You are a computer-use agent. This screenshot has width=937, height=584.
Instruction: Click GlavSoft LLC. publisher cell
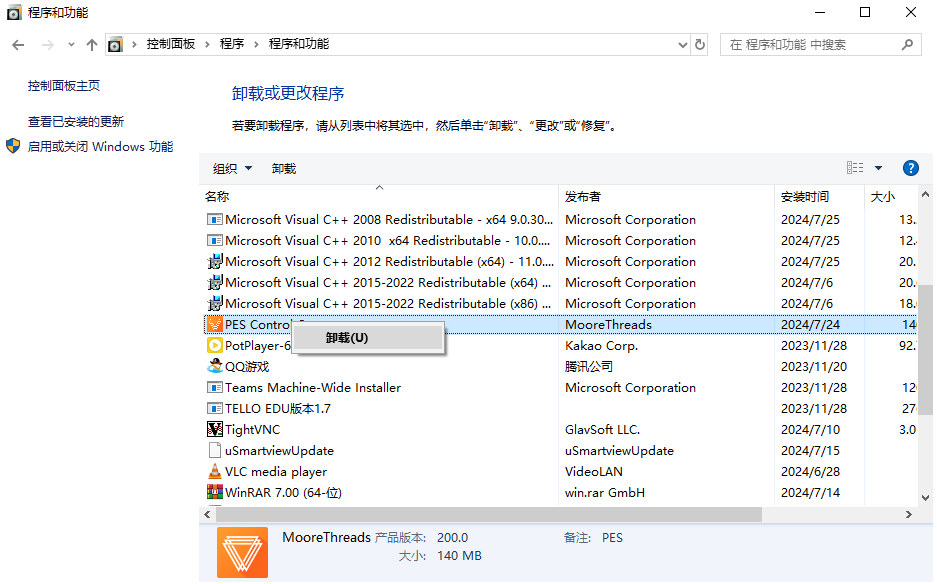602,429
